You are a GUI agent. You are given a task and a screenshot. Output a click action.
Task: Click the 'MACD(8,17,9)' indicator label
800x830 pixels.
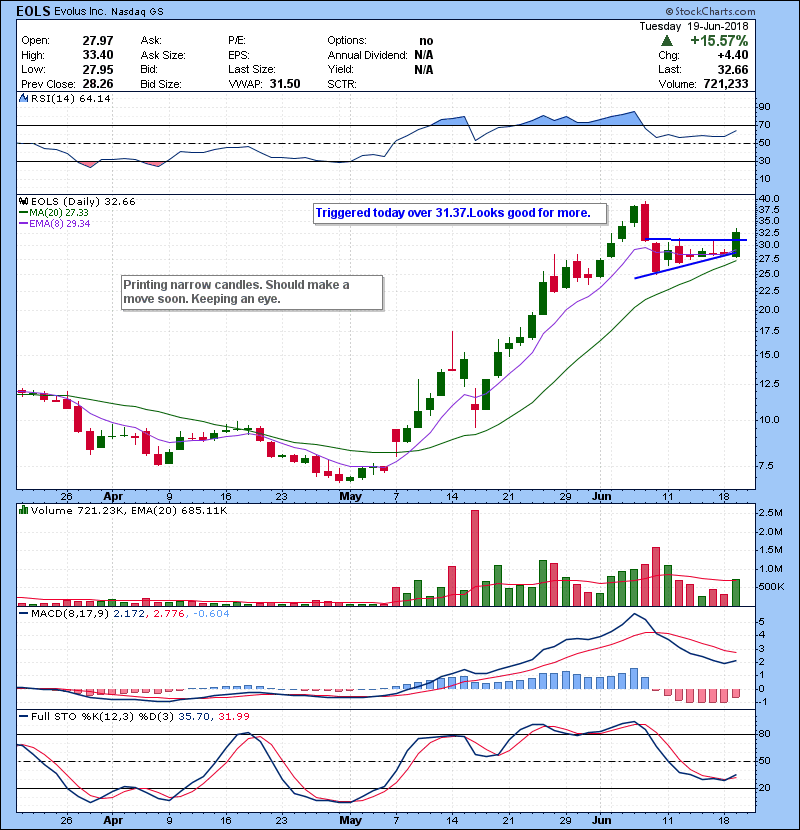[70, 614]
